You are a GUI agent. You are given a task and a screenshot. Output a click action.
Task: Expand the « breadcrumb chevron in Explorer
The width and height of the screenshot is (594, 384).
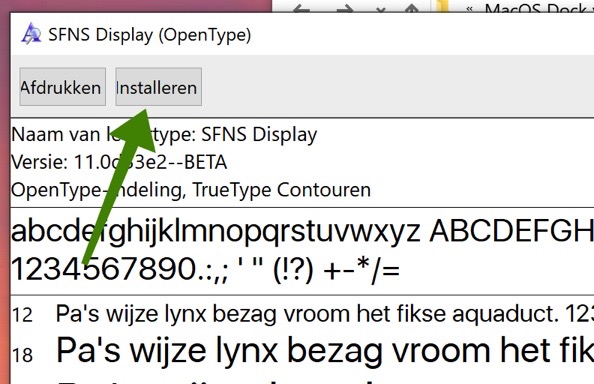coord(470,9)
